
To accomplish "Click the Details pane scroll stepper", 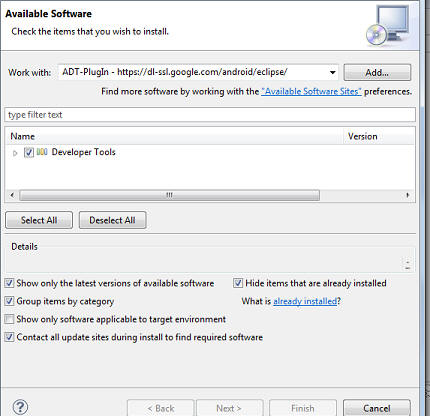I will (407, 264).
